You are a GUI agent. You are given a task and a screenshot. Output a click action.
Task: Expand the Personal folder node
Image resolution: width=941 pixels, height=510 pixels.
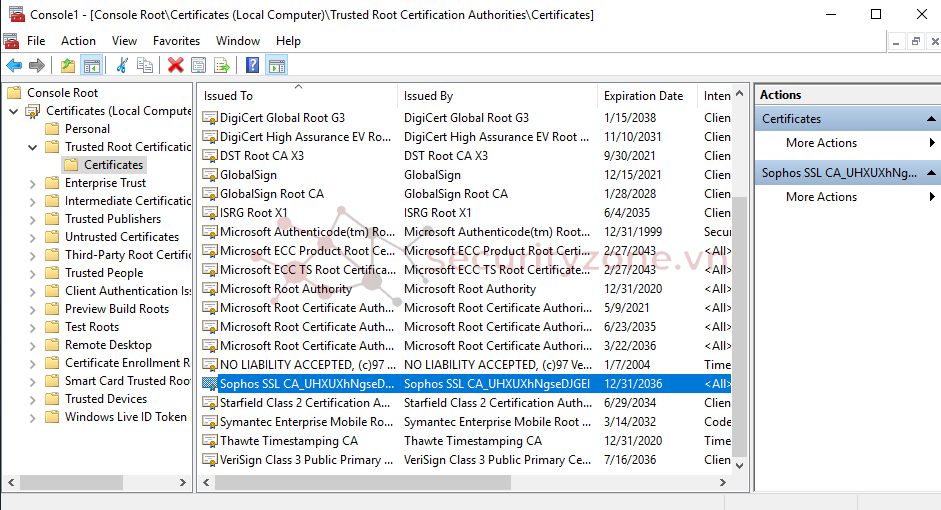(x=33, y=129)
